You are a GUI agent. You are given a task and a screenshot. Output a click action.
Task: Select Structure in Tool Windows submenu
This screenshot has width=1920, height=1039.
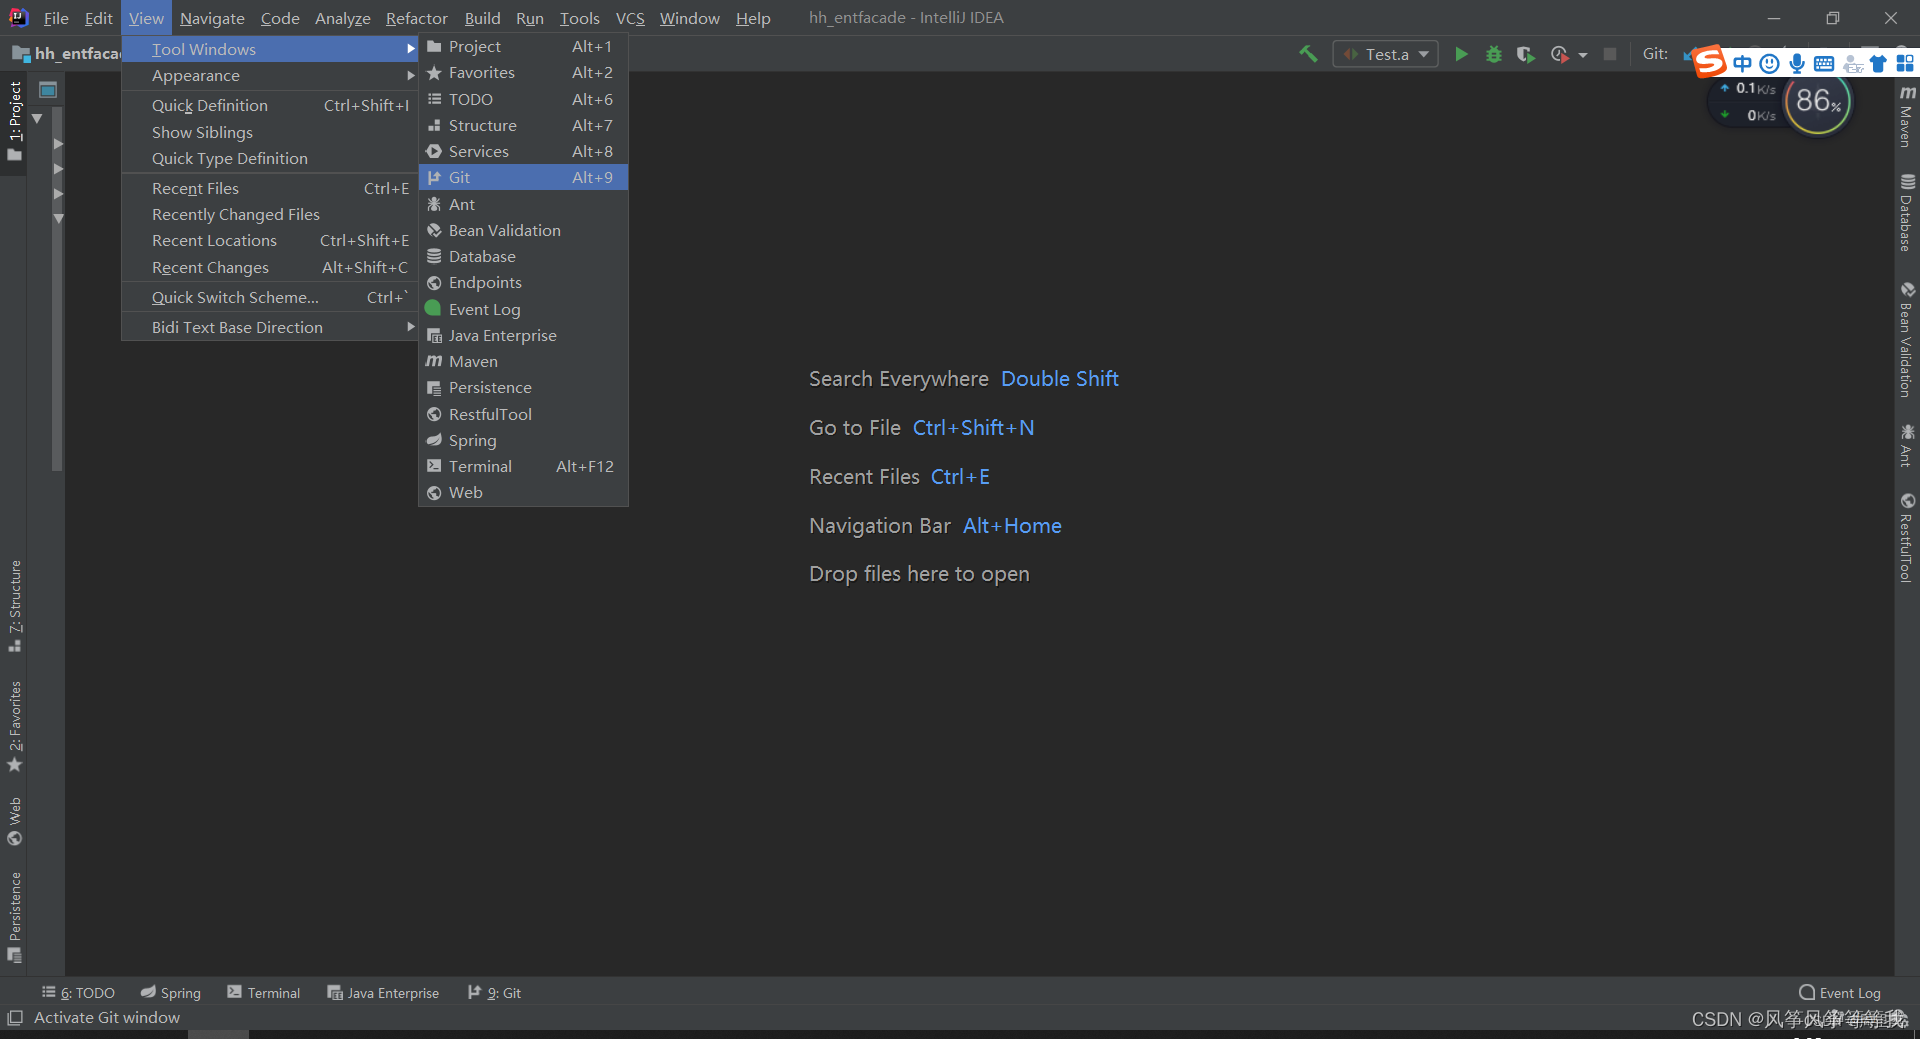523,125
